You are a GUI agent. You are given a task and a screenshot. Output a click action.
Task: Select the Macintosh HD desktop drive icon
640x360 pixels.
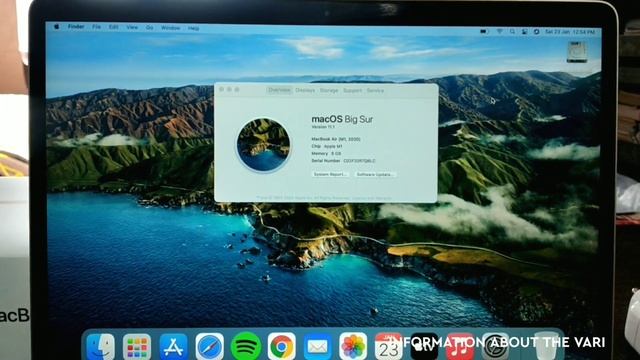(x=577, y=52)
